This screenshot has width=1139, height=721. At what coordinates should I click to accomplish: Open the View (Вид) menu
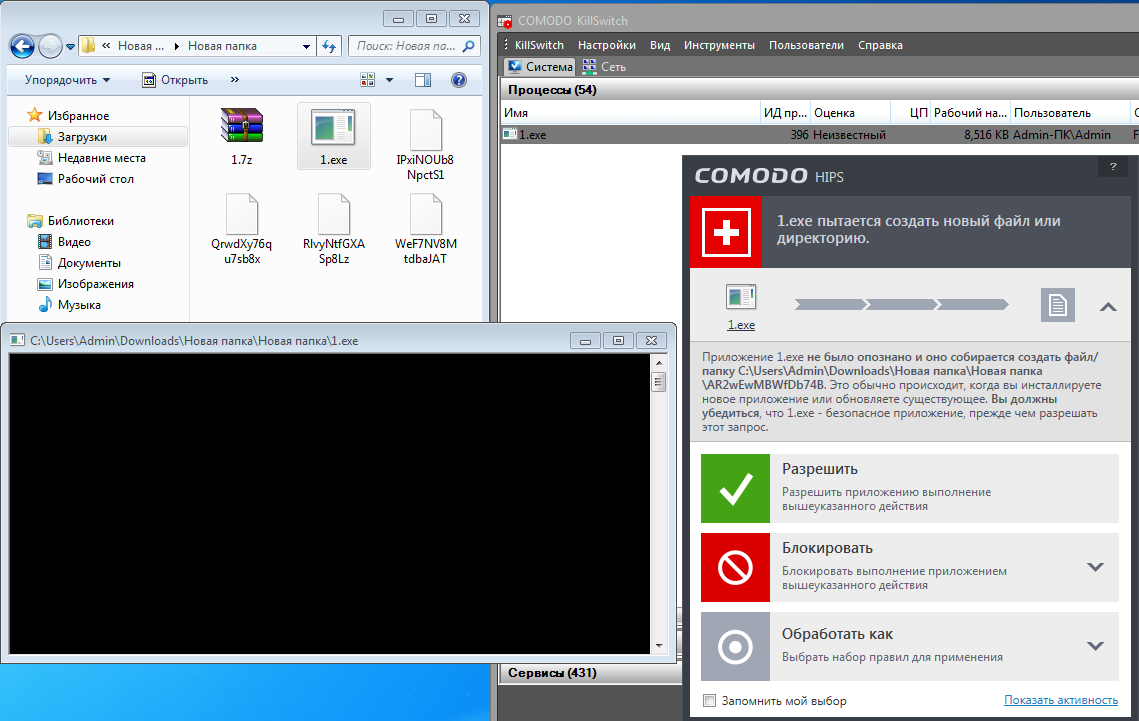pos(660,45)
